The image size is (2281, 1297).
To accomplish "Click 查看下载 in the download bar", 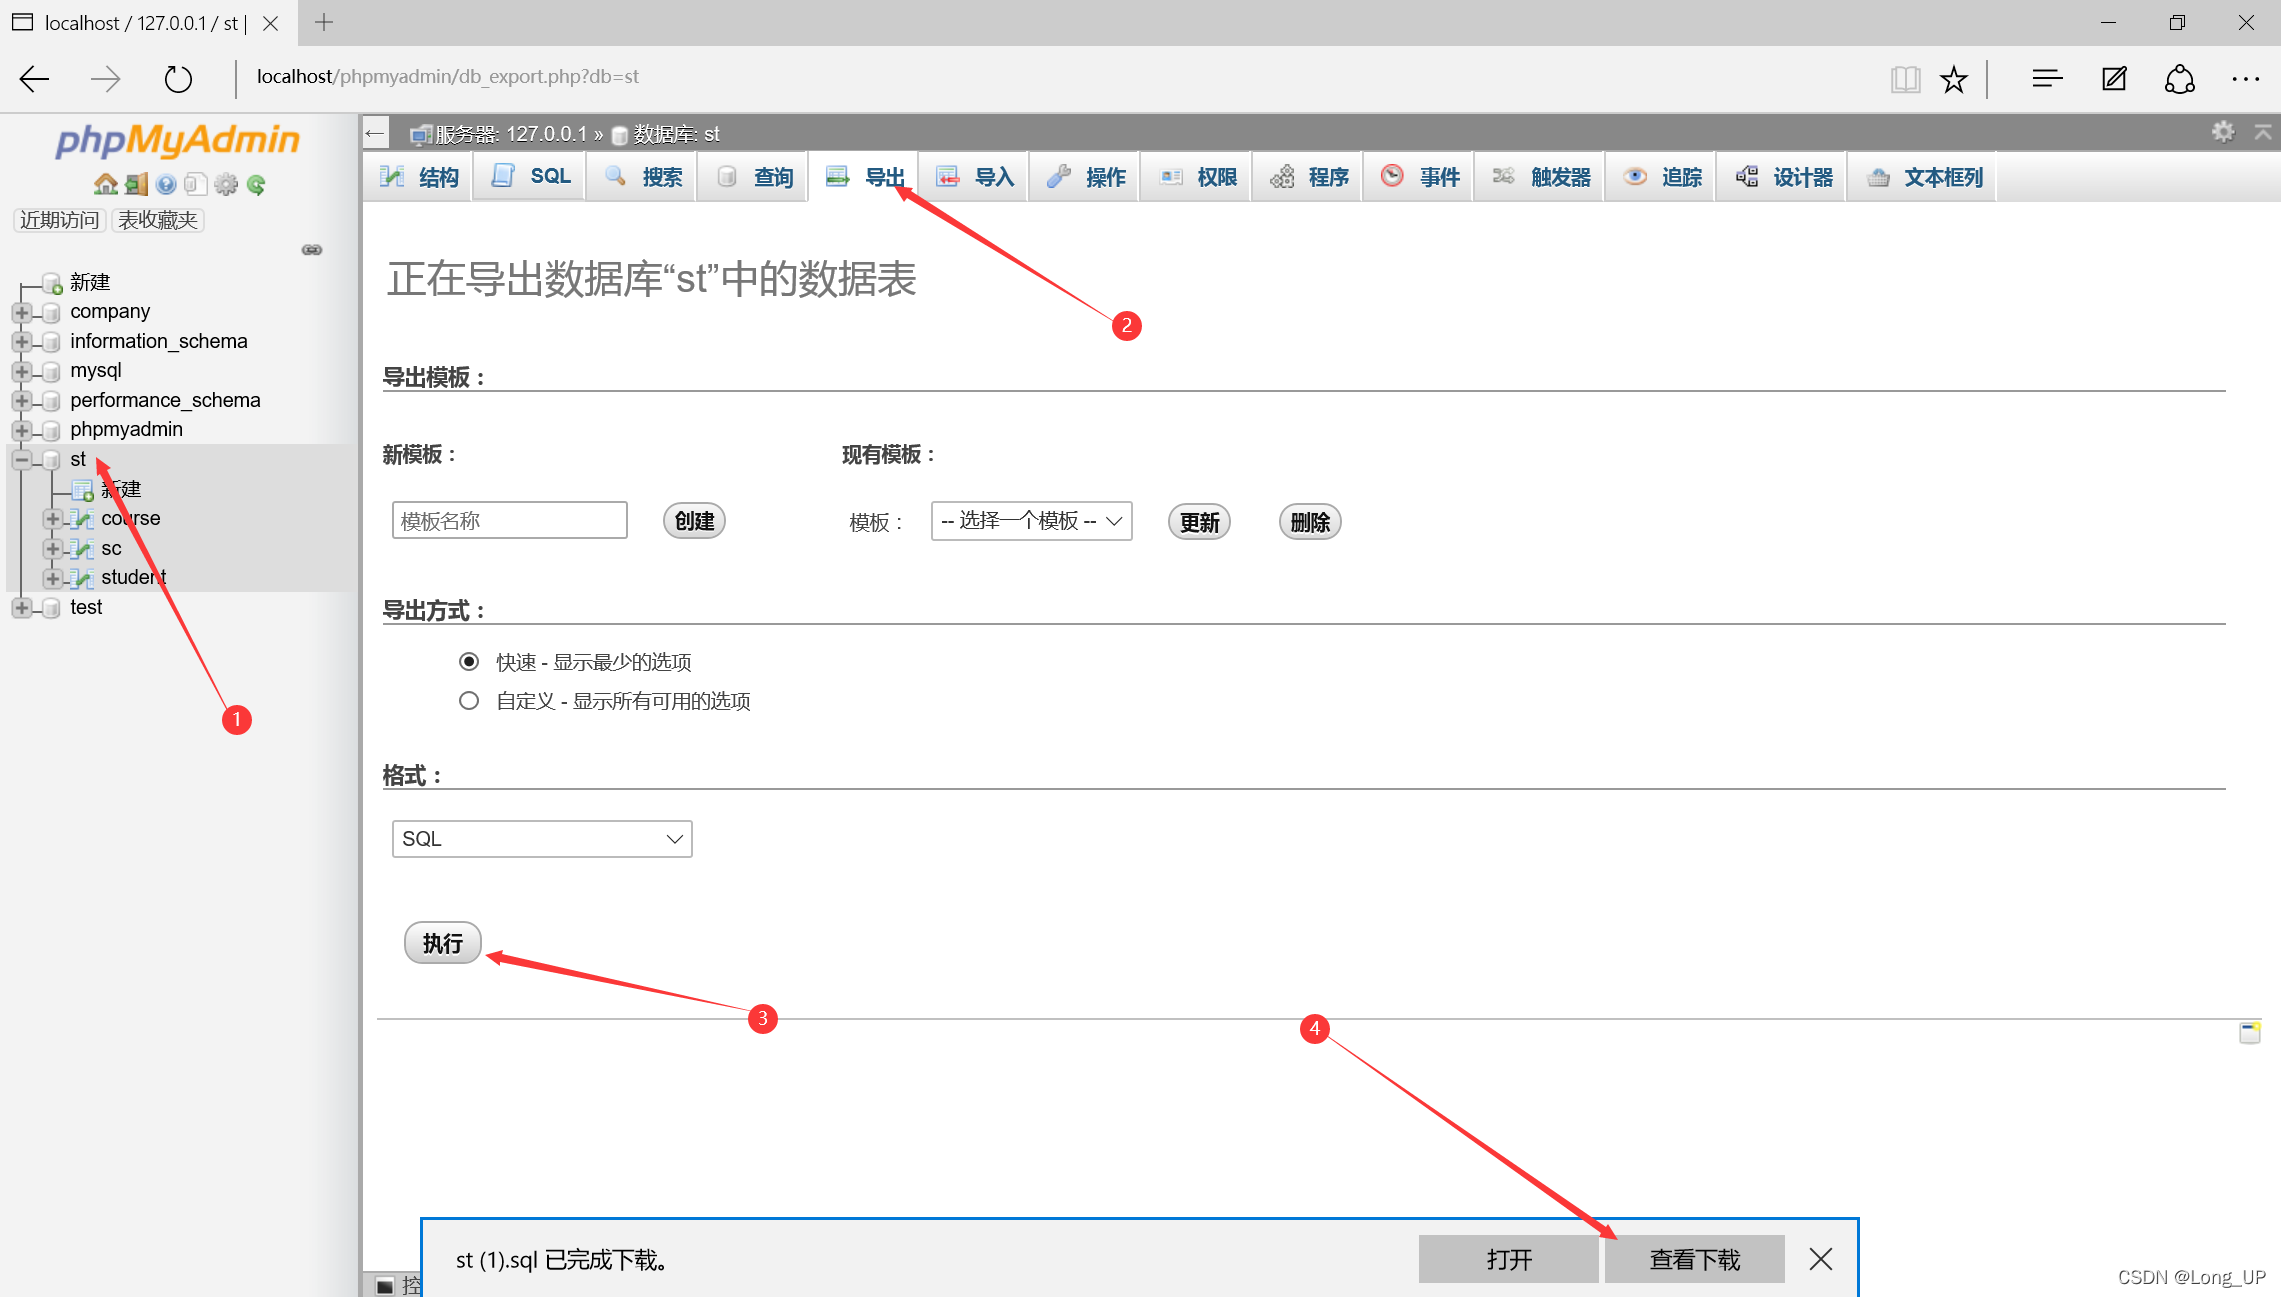I will (x=1695, y=1259).
